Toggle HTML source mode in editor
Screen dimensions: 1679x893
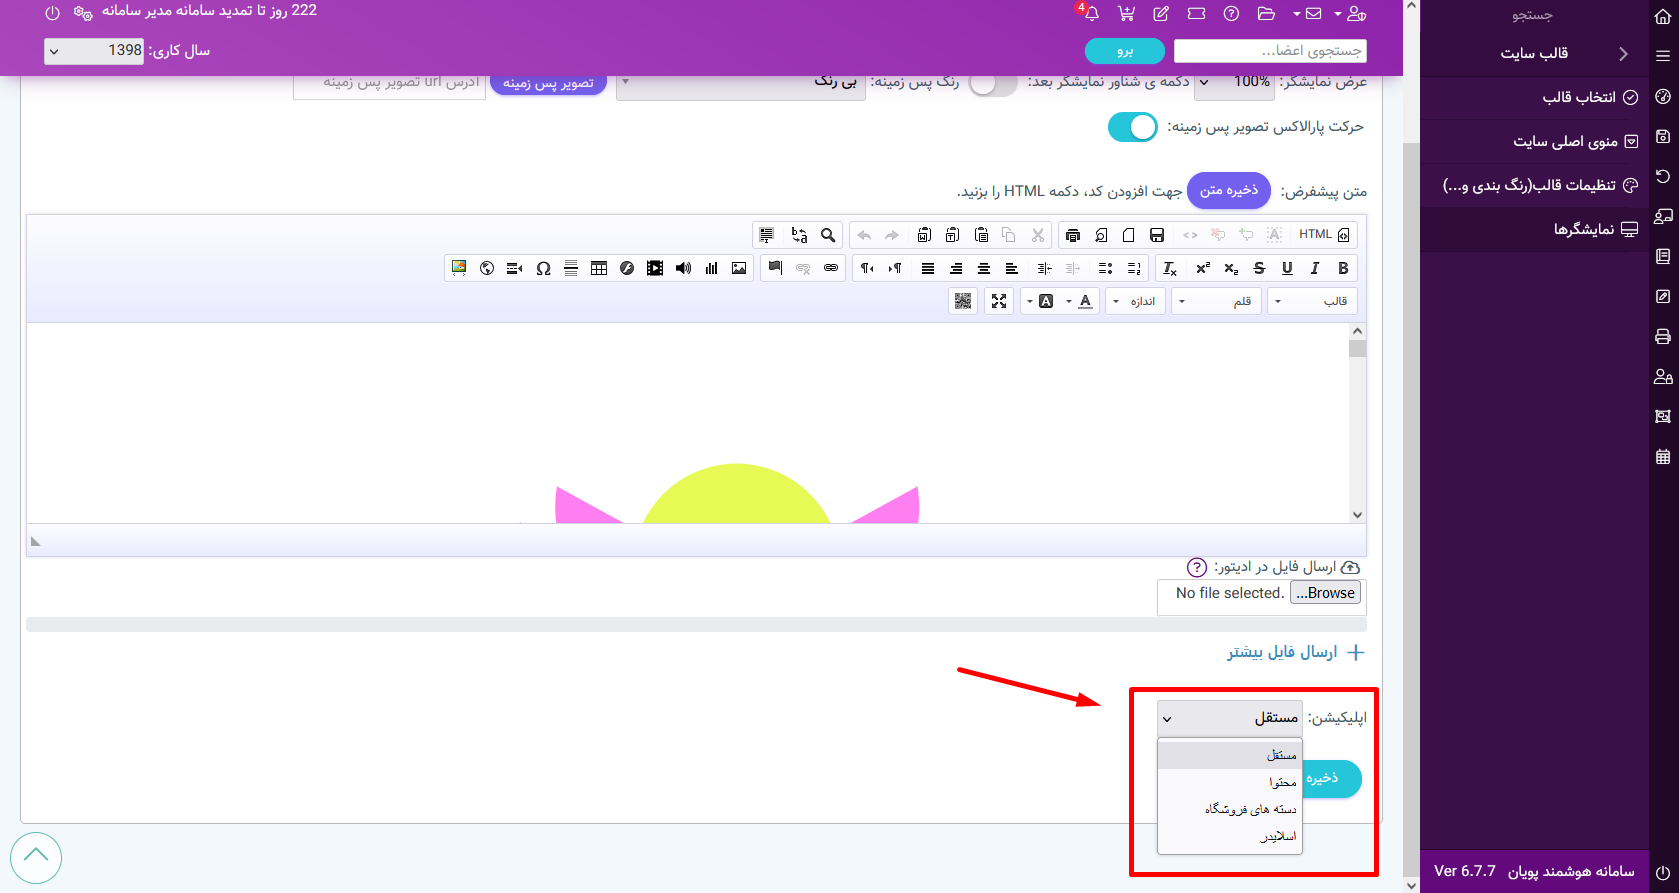click(x=1324, y=235)
